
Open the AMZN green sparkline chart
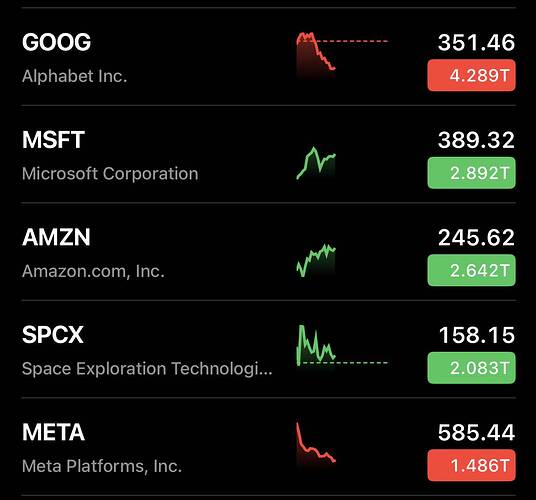pos(316,260)
